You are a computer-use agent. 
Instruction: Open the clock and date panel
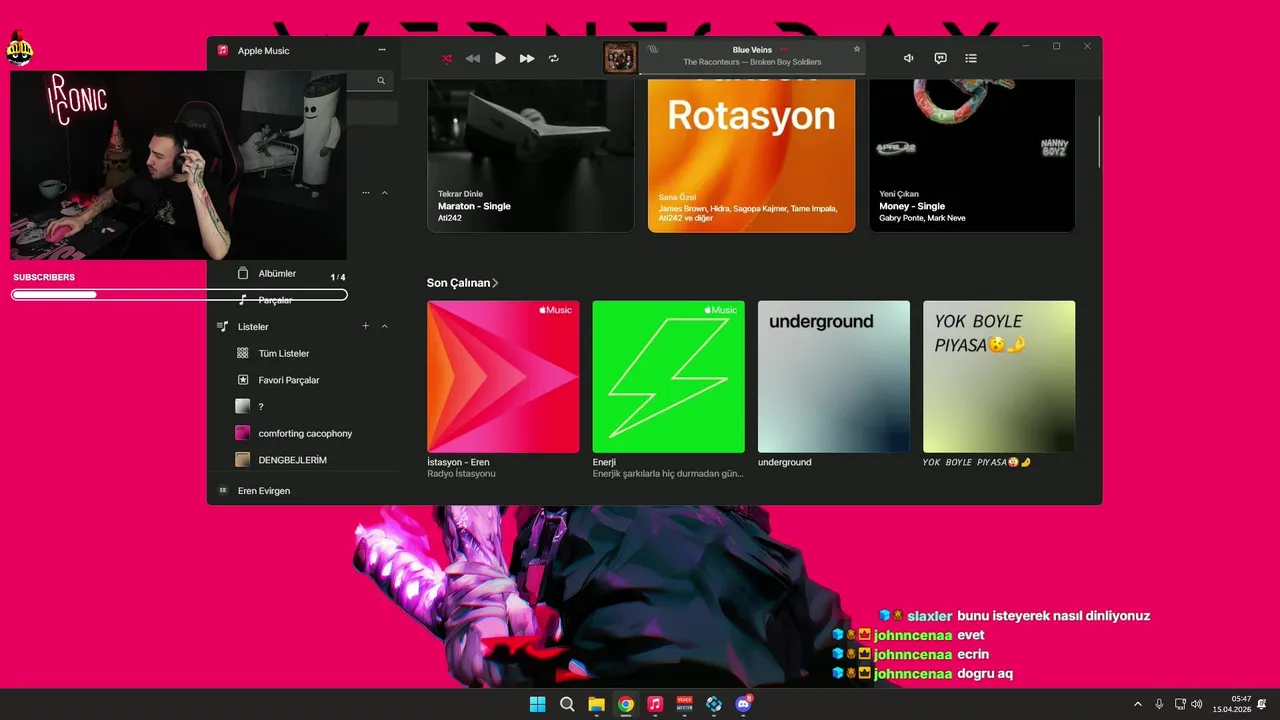(x=1231, y=704)
